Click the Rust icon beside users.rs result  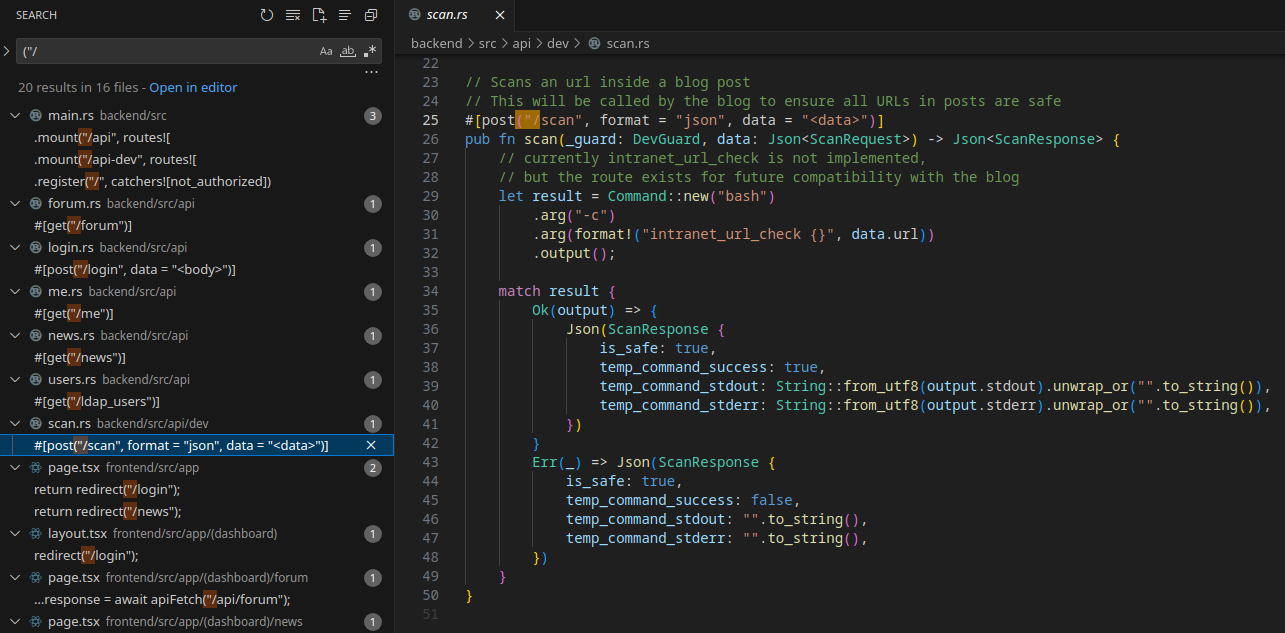(x=36, y=380)
